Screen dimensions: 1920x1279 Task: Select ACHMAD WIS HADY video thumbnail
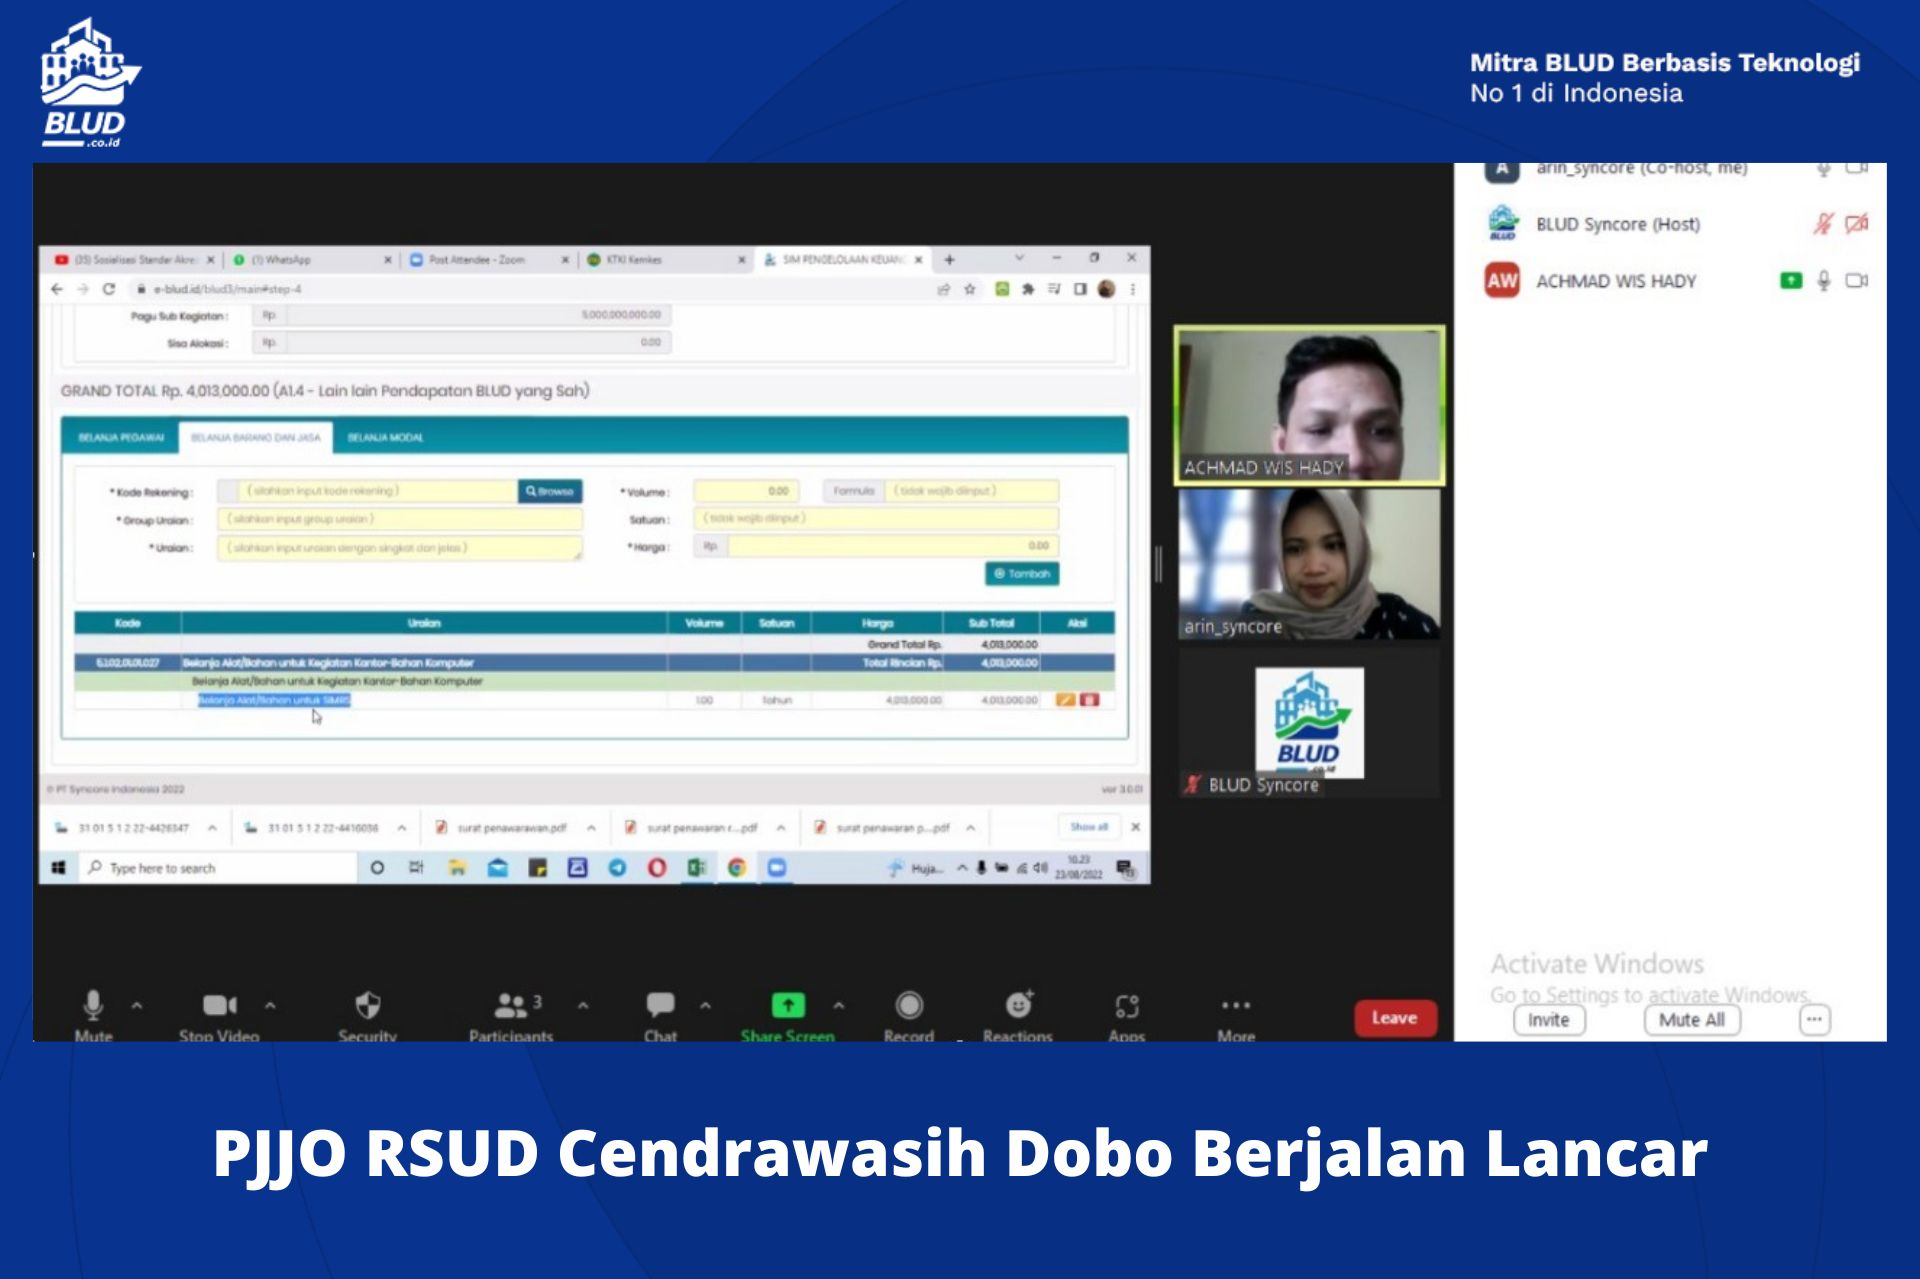(1310, 406)
